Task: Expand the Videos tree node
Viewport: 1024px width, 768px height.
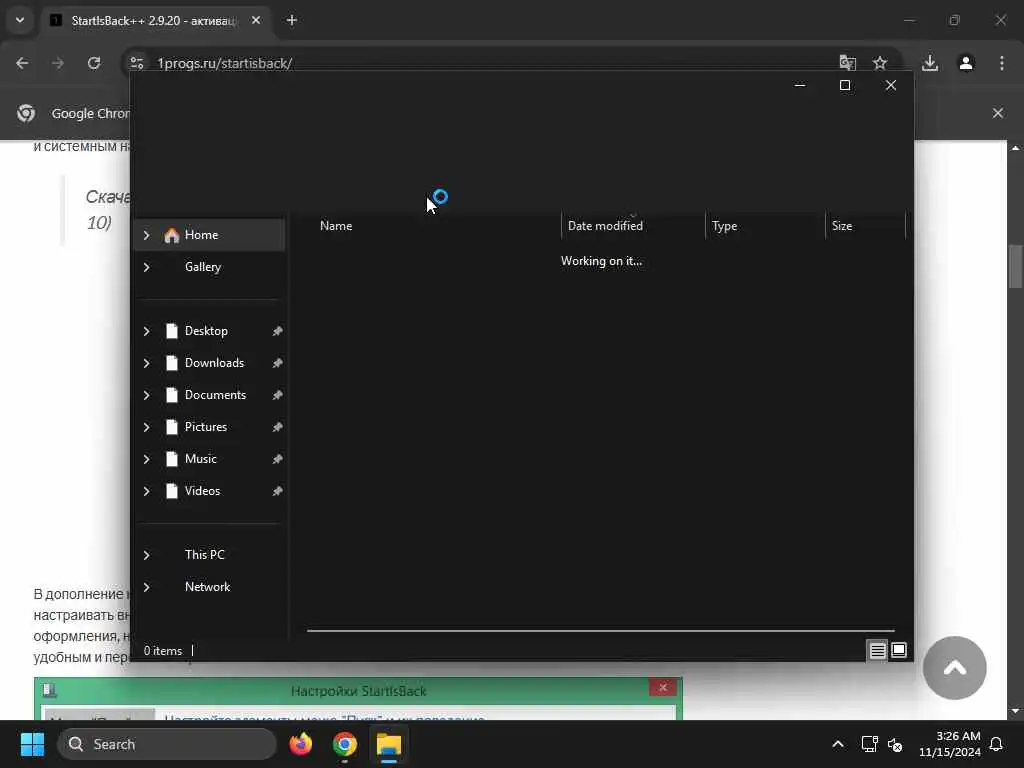Action: 147,491
